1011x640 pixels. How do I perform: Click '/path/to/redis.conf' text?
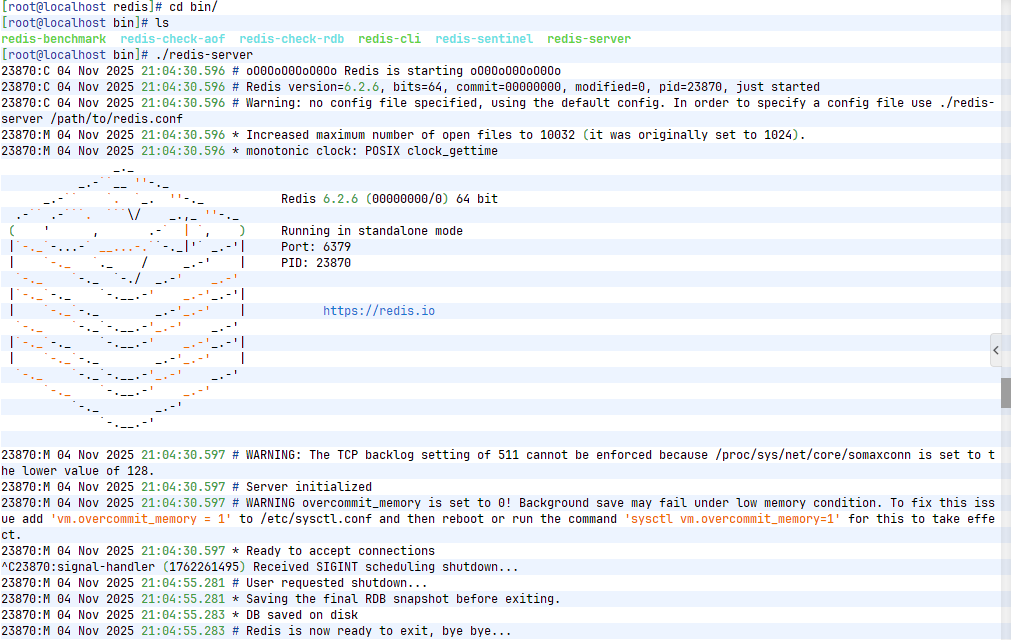(x=117, y=119)
